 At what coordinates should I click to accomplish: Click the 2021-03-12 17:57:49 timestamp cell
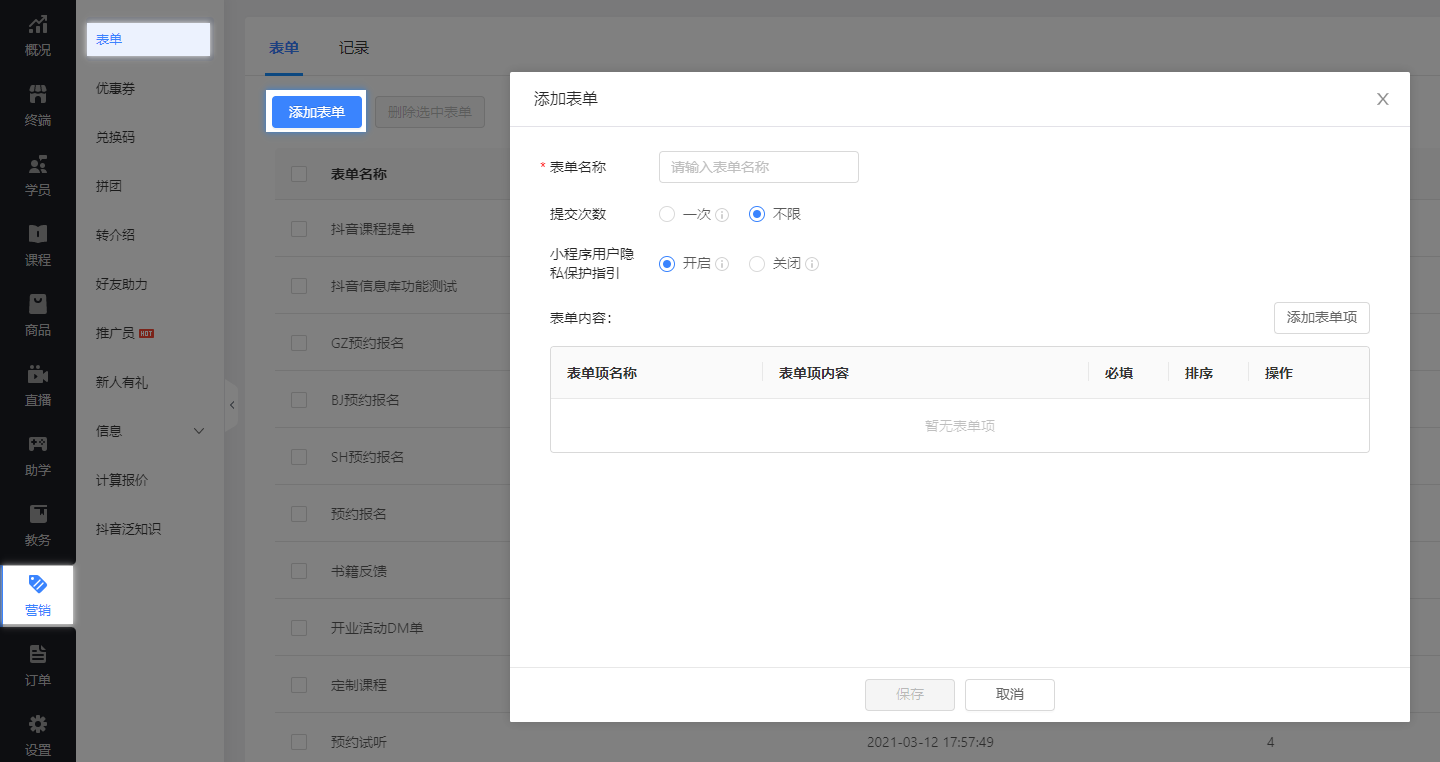(x=930, y=742)
